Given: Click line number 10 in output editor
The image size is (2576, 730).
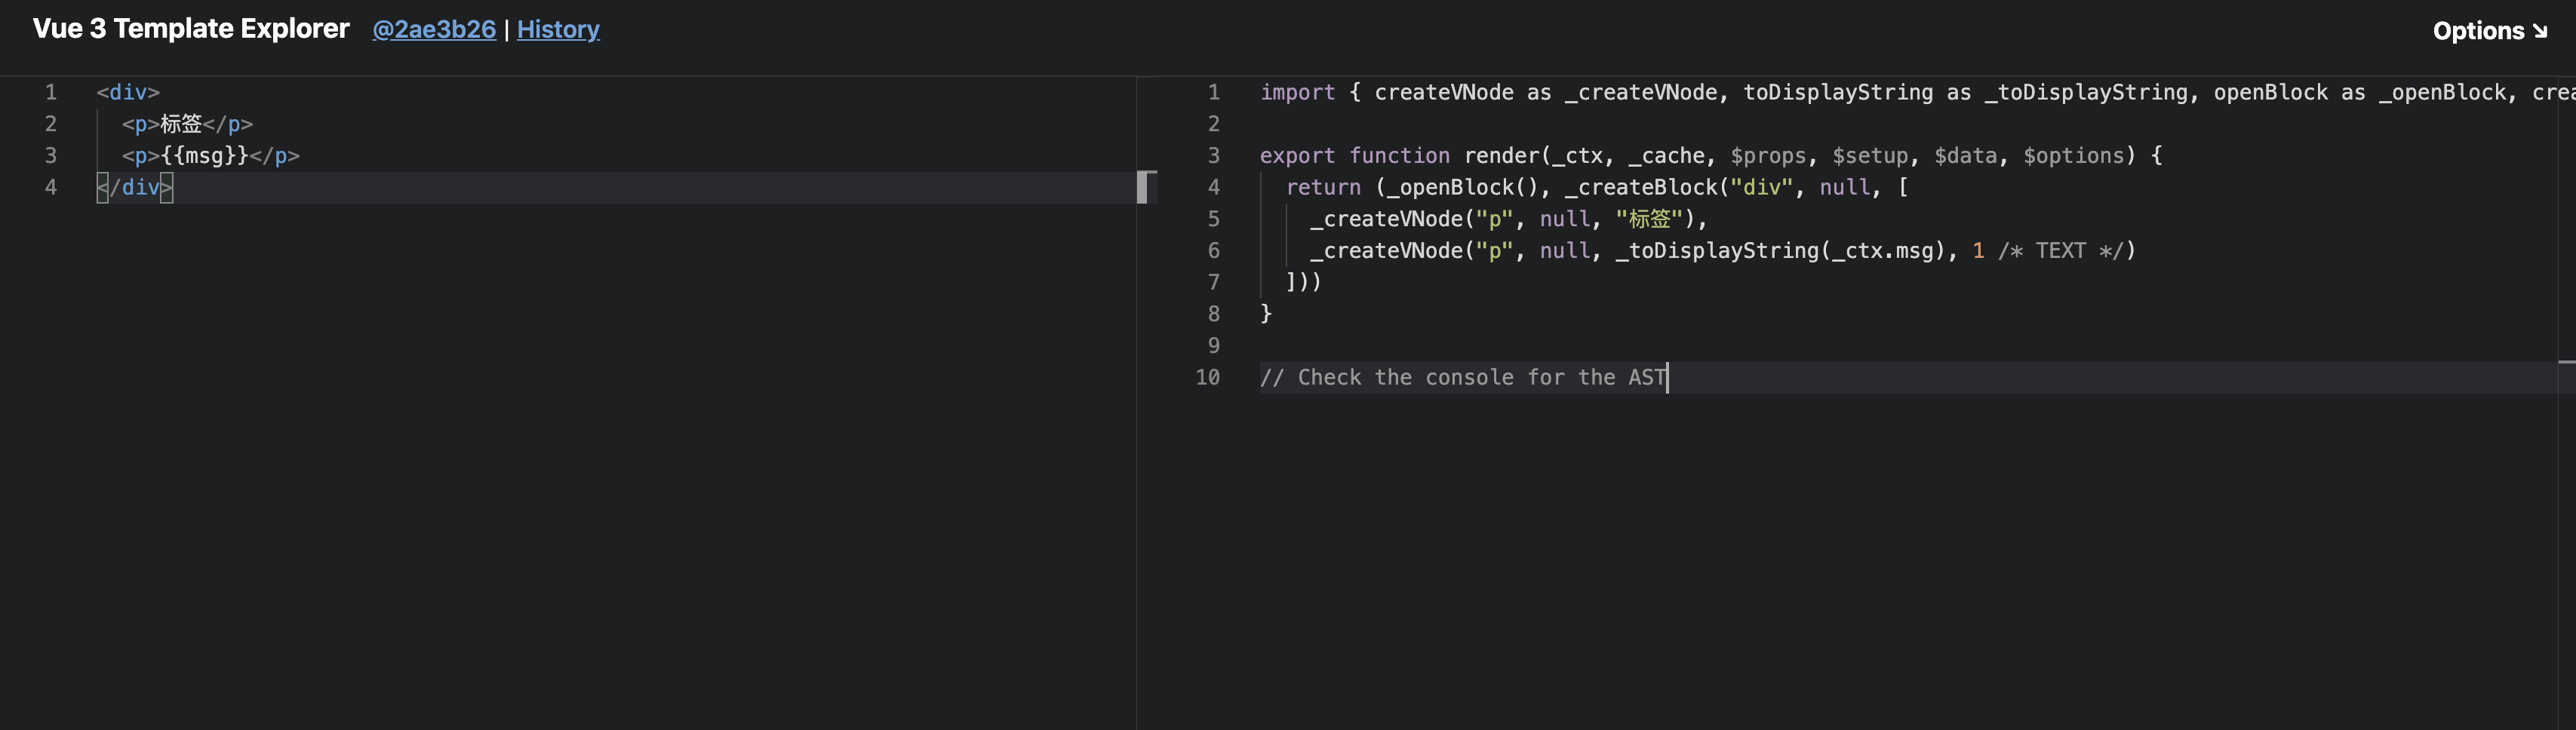Looking at the screenshot, I should pyautogui.click(x=1207, y=378).
